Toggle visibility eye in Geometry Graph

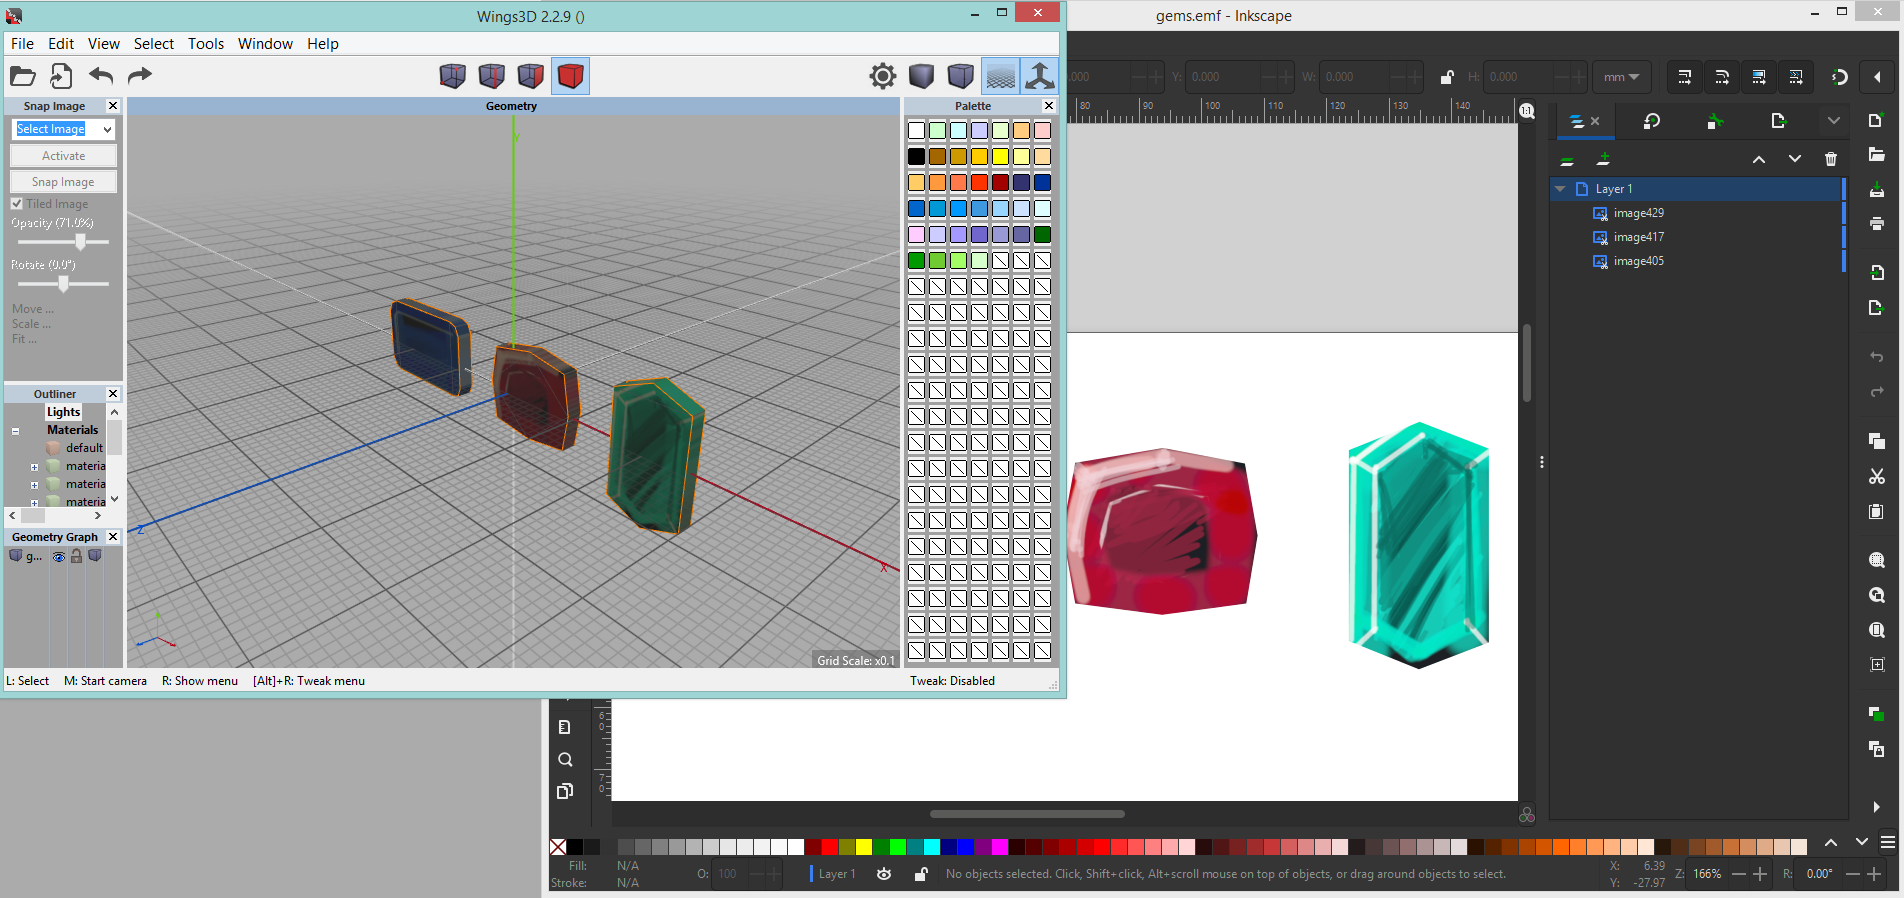[59, 557]
